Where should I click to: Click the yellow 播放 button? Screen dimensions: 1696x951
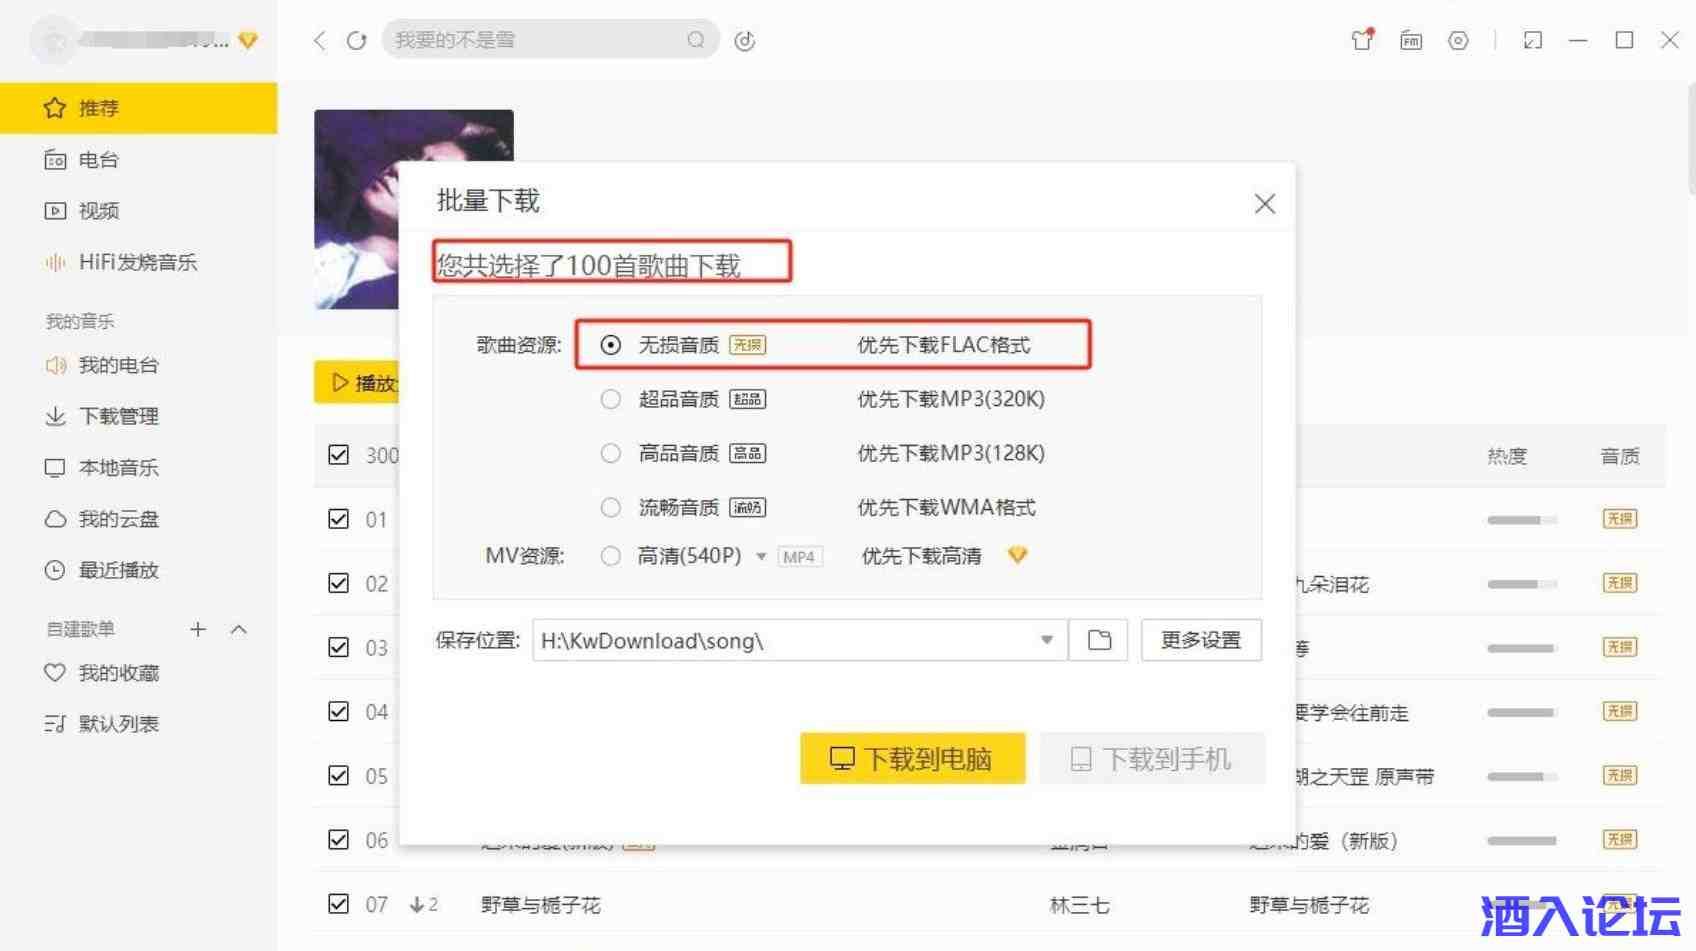[x=357, y=382]
